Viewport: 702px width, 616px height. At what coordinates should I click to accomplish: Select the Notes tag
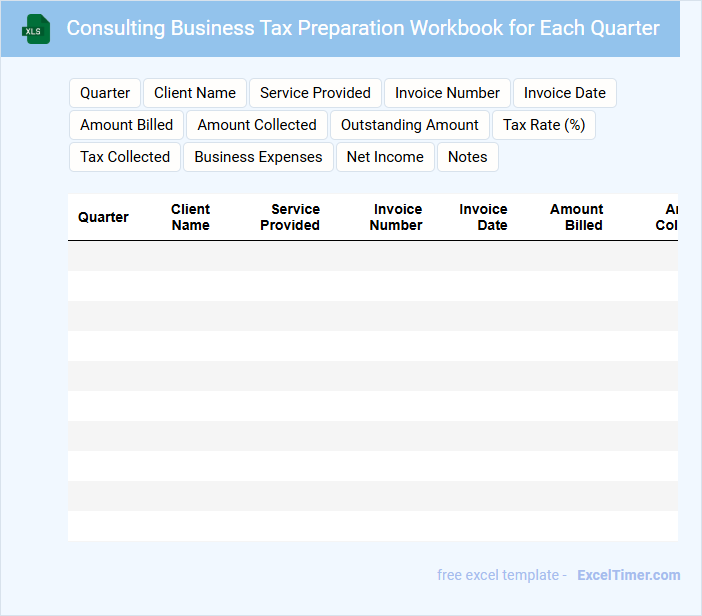467,157
